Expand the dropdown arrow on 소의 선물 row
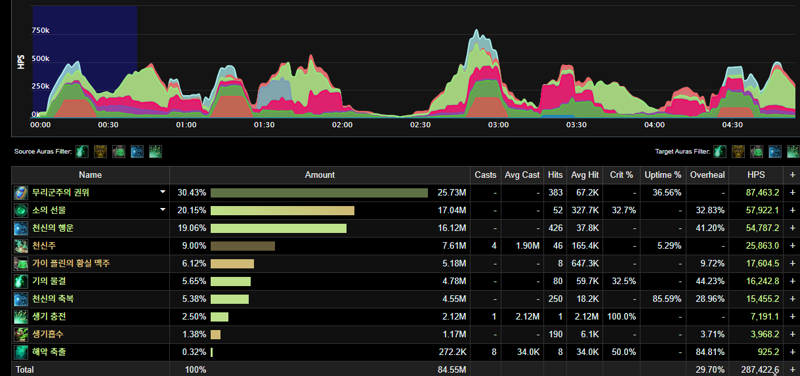 tap(163, 209)
